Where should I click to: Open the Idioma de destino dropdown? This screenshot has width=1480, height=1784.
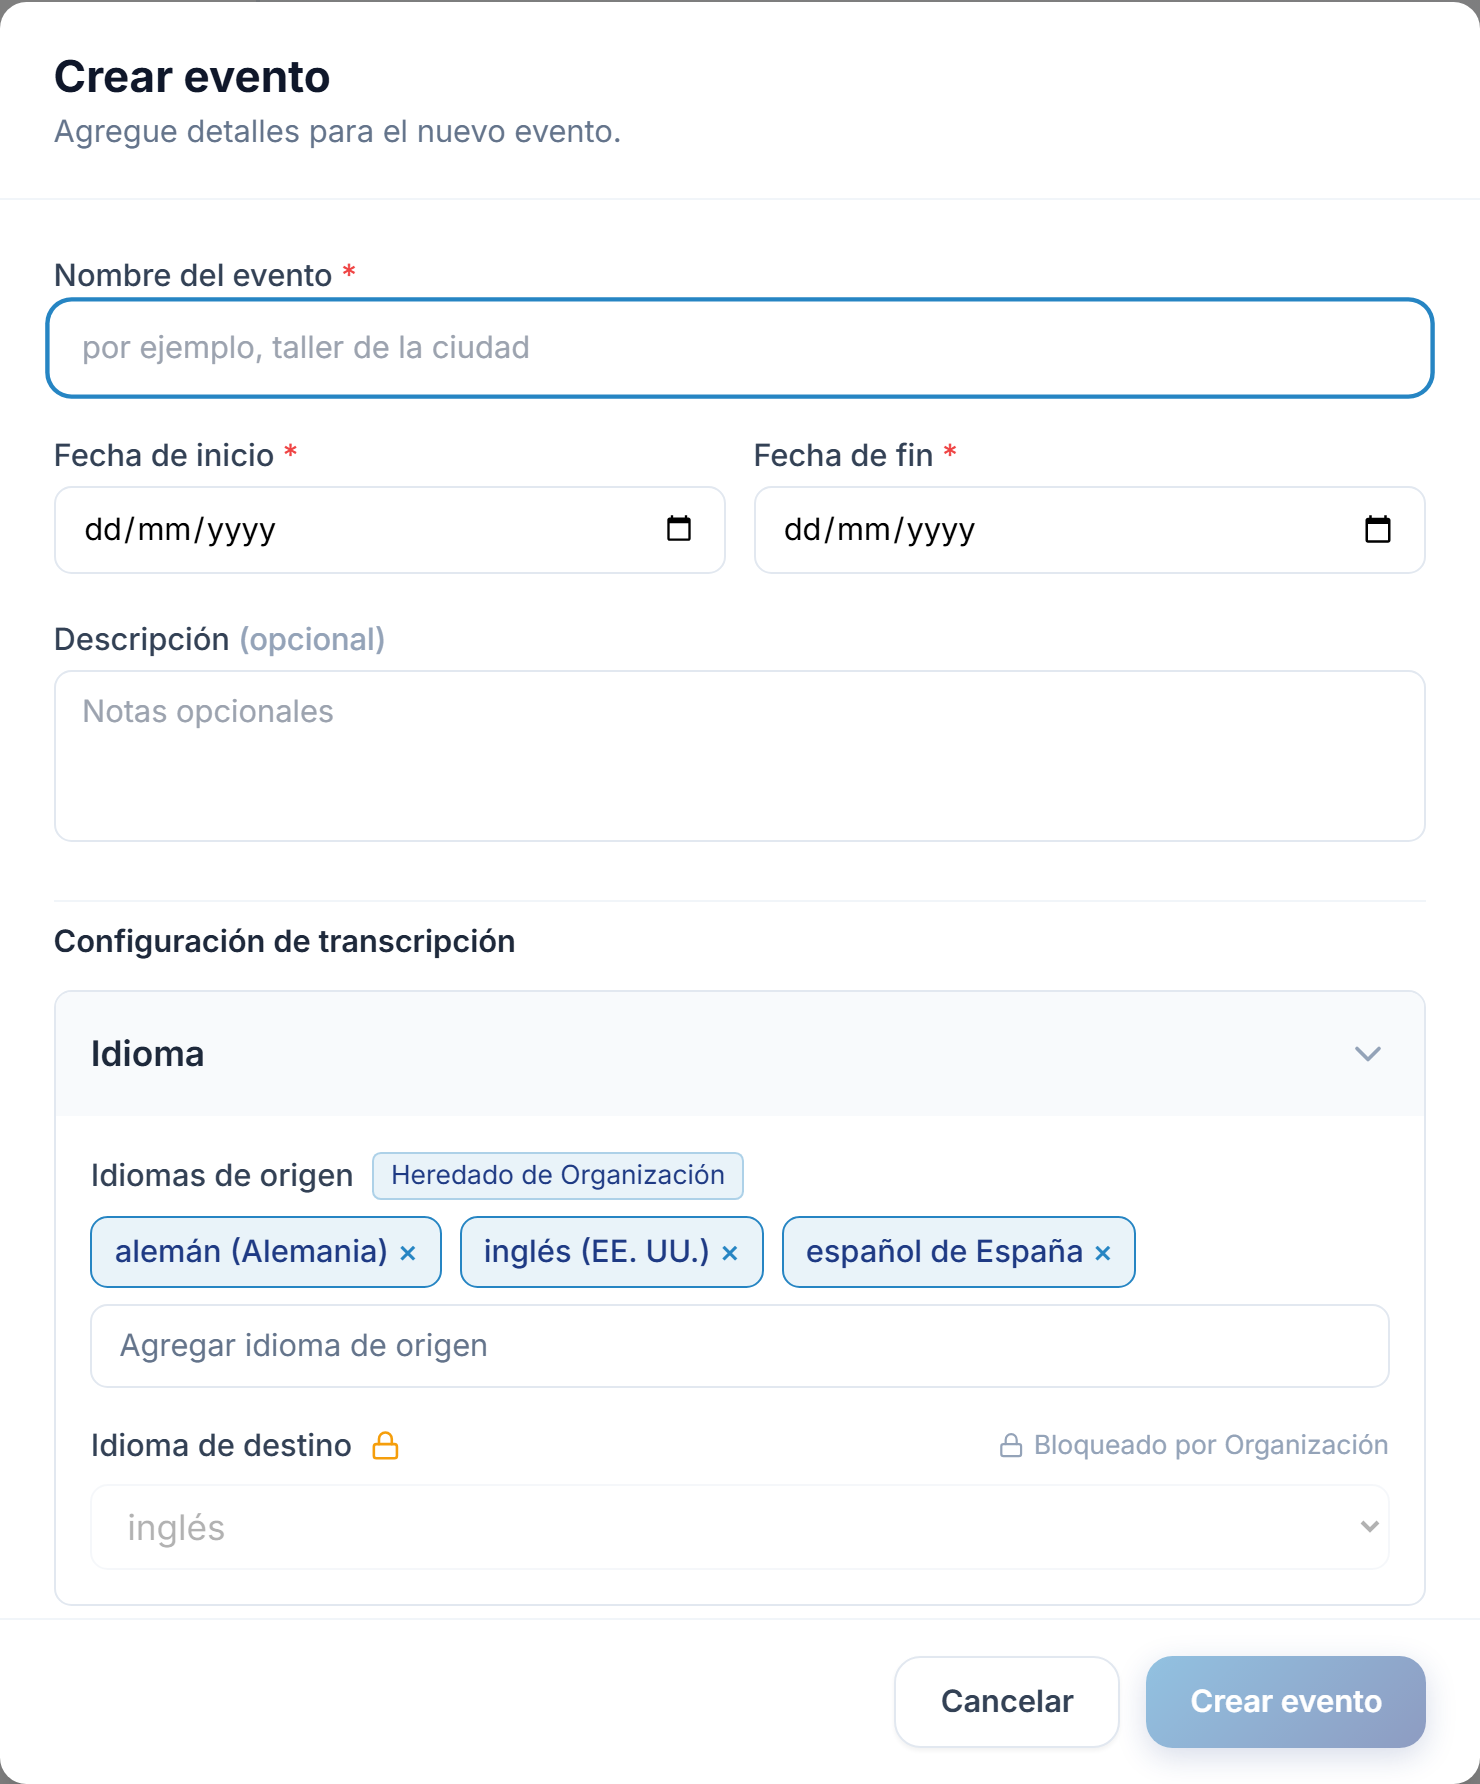[740, 1527]
